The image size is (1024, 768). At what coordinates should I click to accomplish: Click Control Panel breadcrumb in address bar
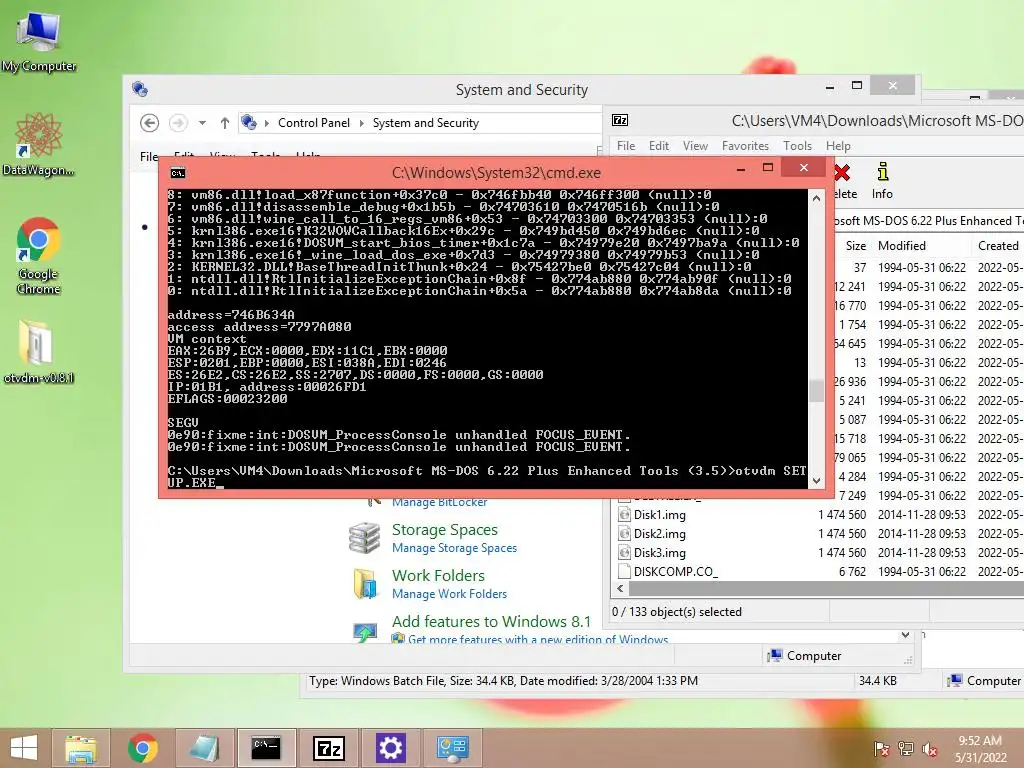(313, 123)
